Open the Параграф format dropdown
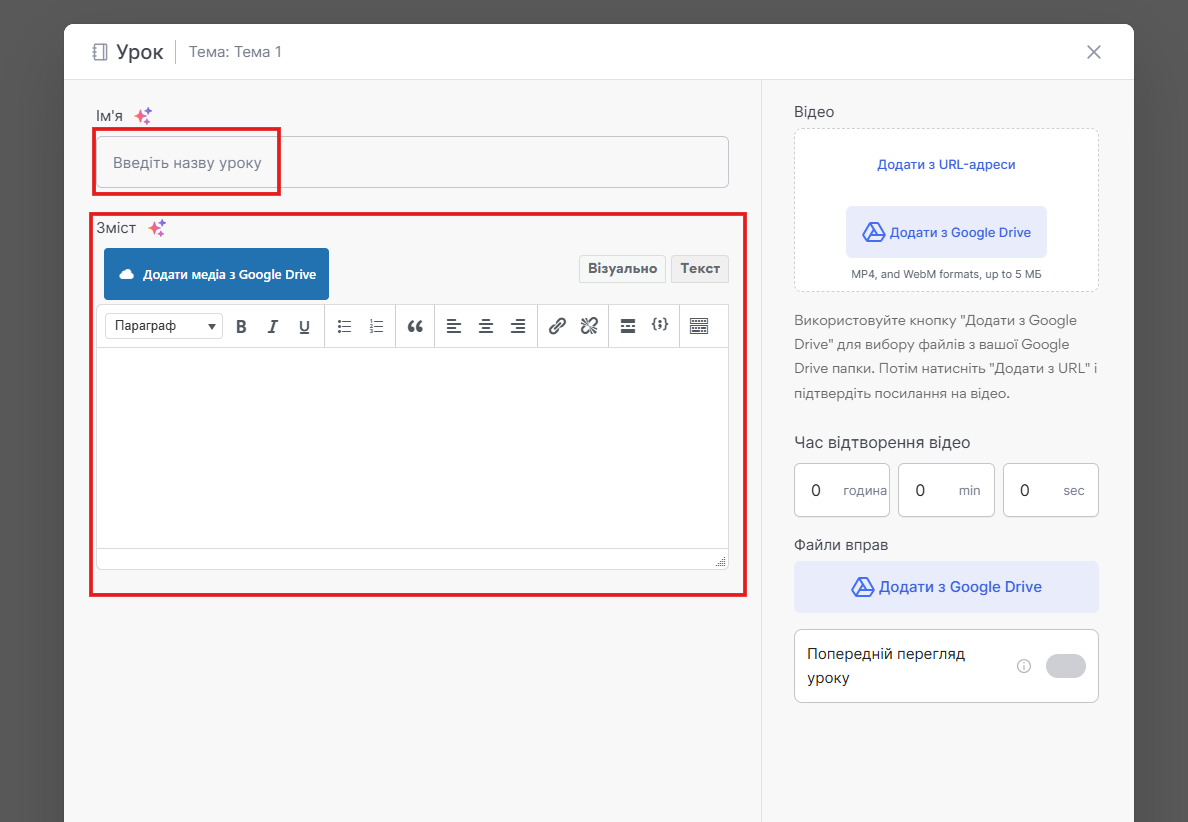 pyautogui.click(x=164, y=326)
